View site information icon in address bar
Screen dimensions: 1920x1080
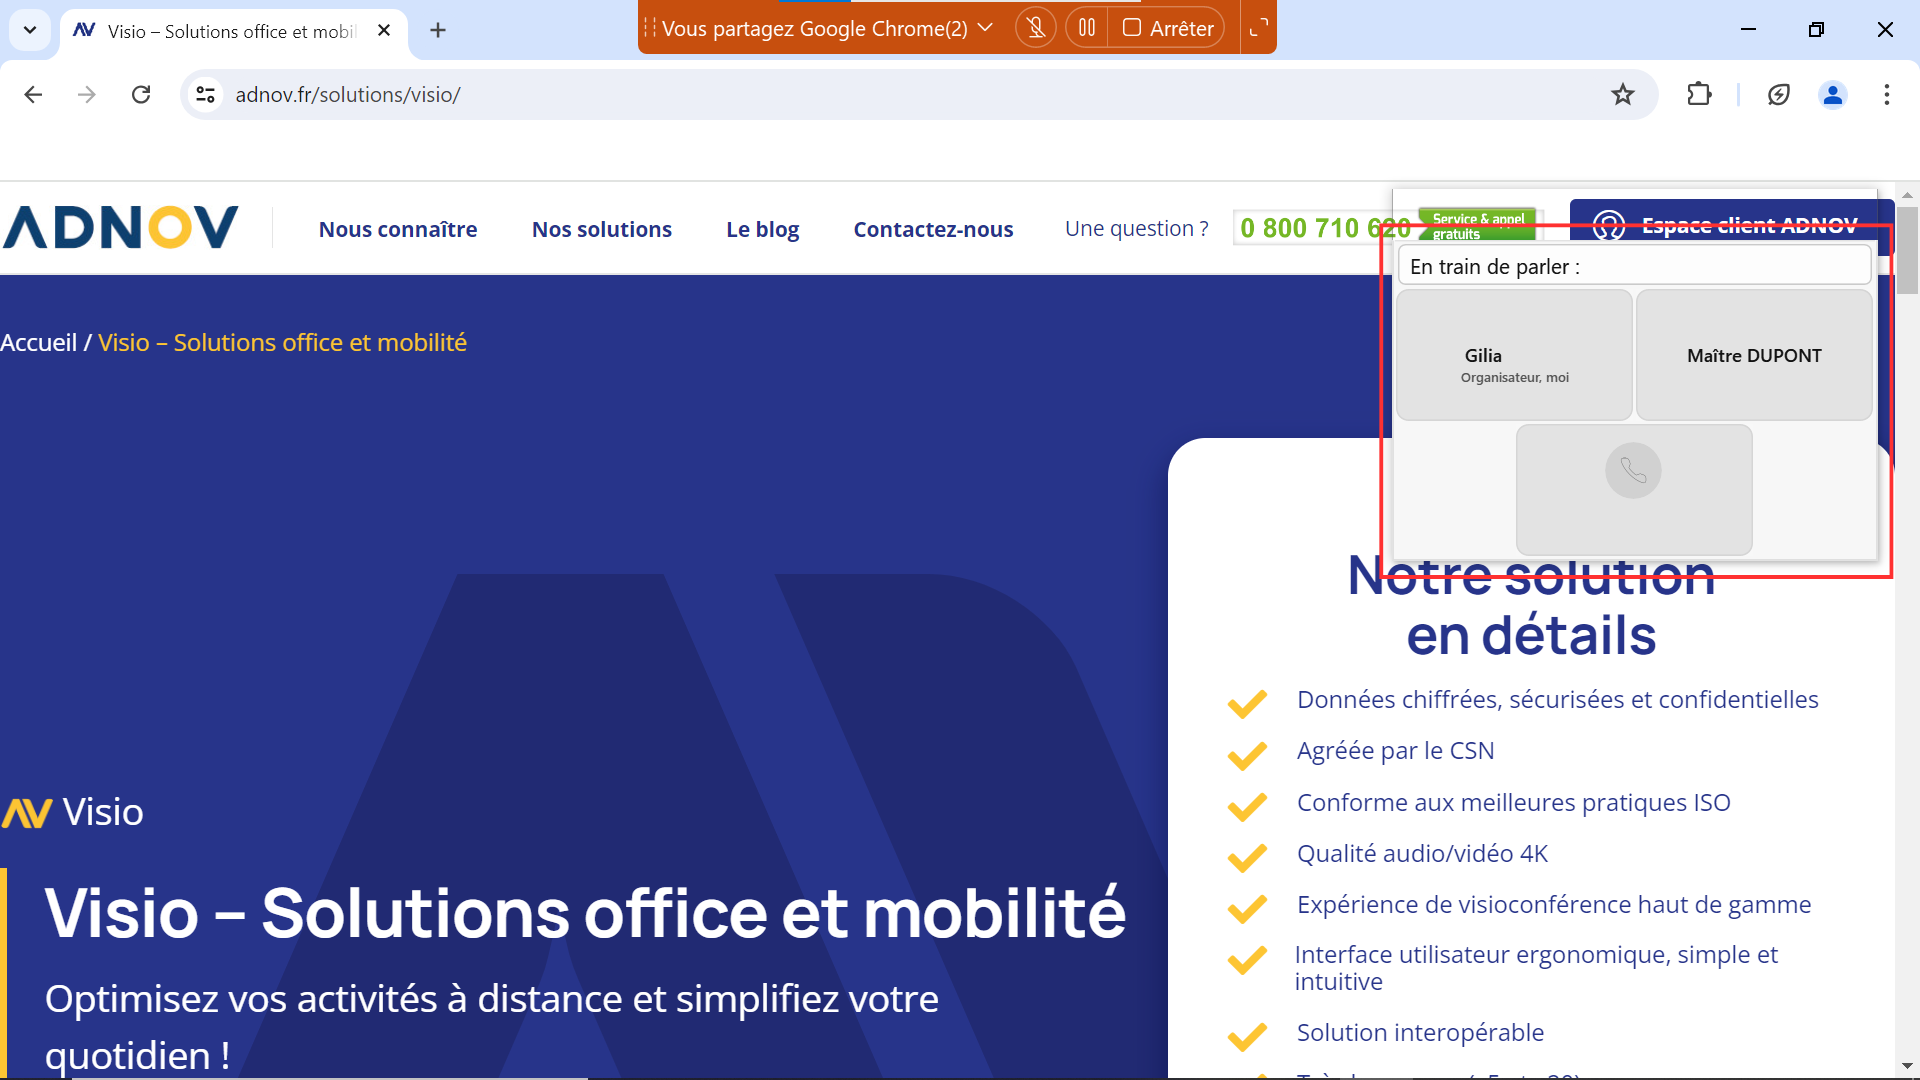[206, 94]
